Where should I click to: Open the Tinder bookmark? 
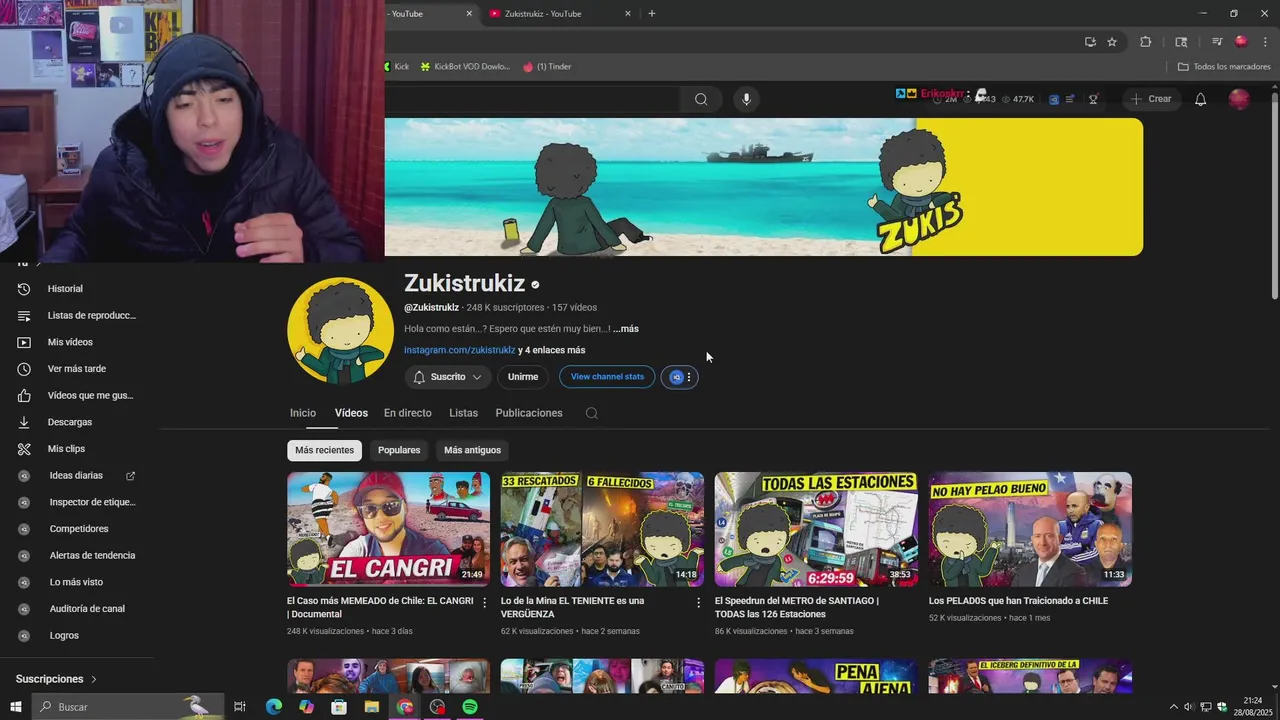pyautogui.click(x=547, y=67)
